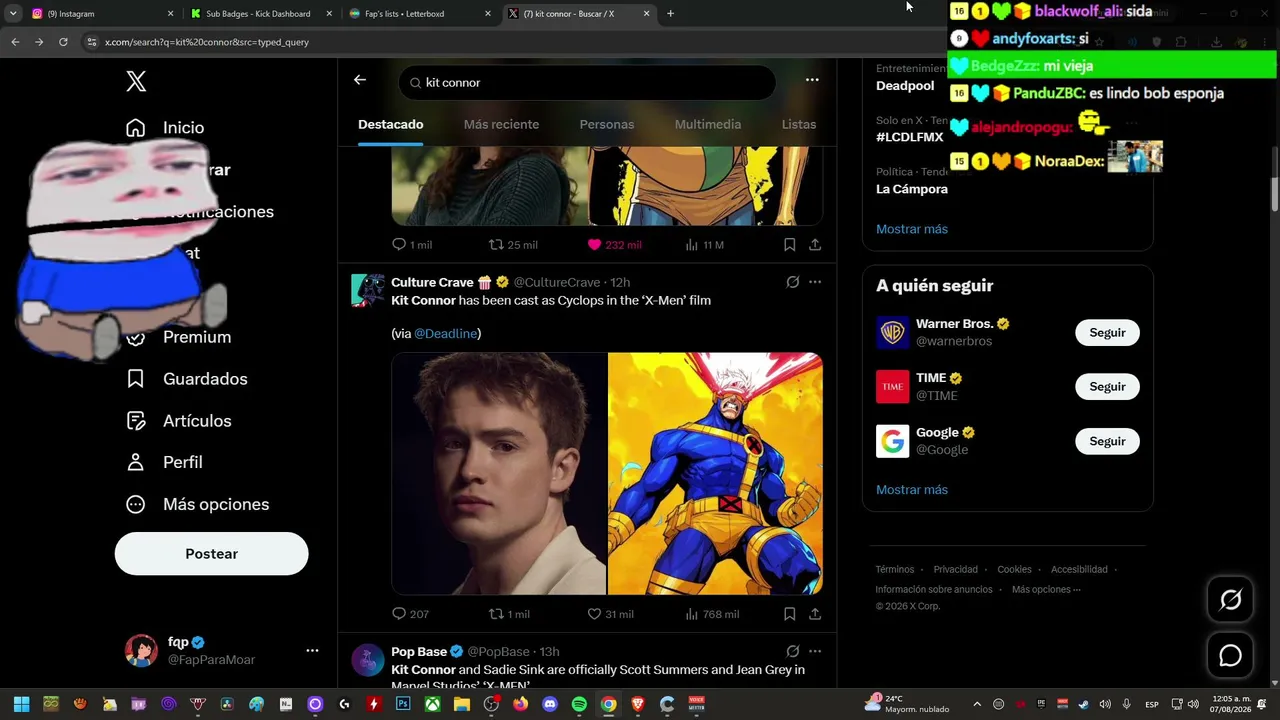Like the Culture Crave post
Screen dimensions: 1280x720
[x=610, y=614]
